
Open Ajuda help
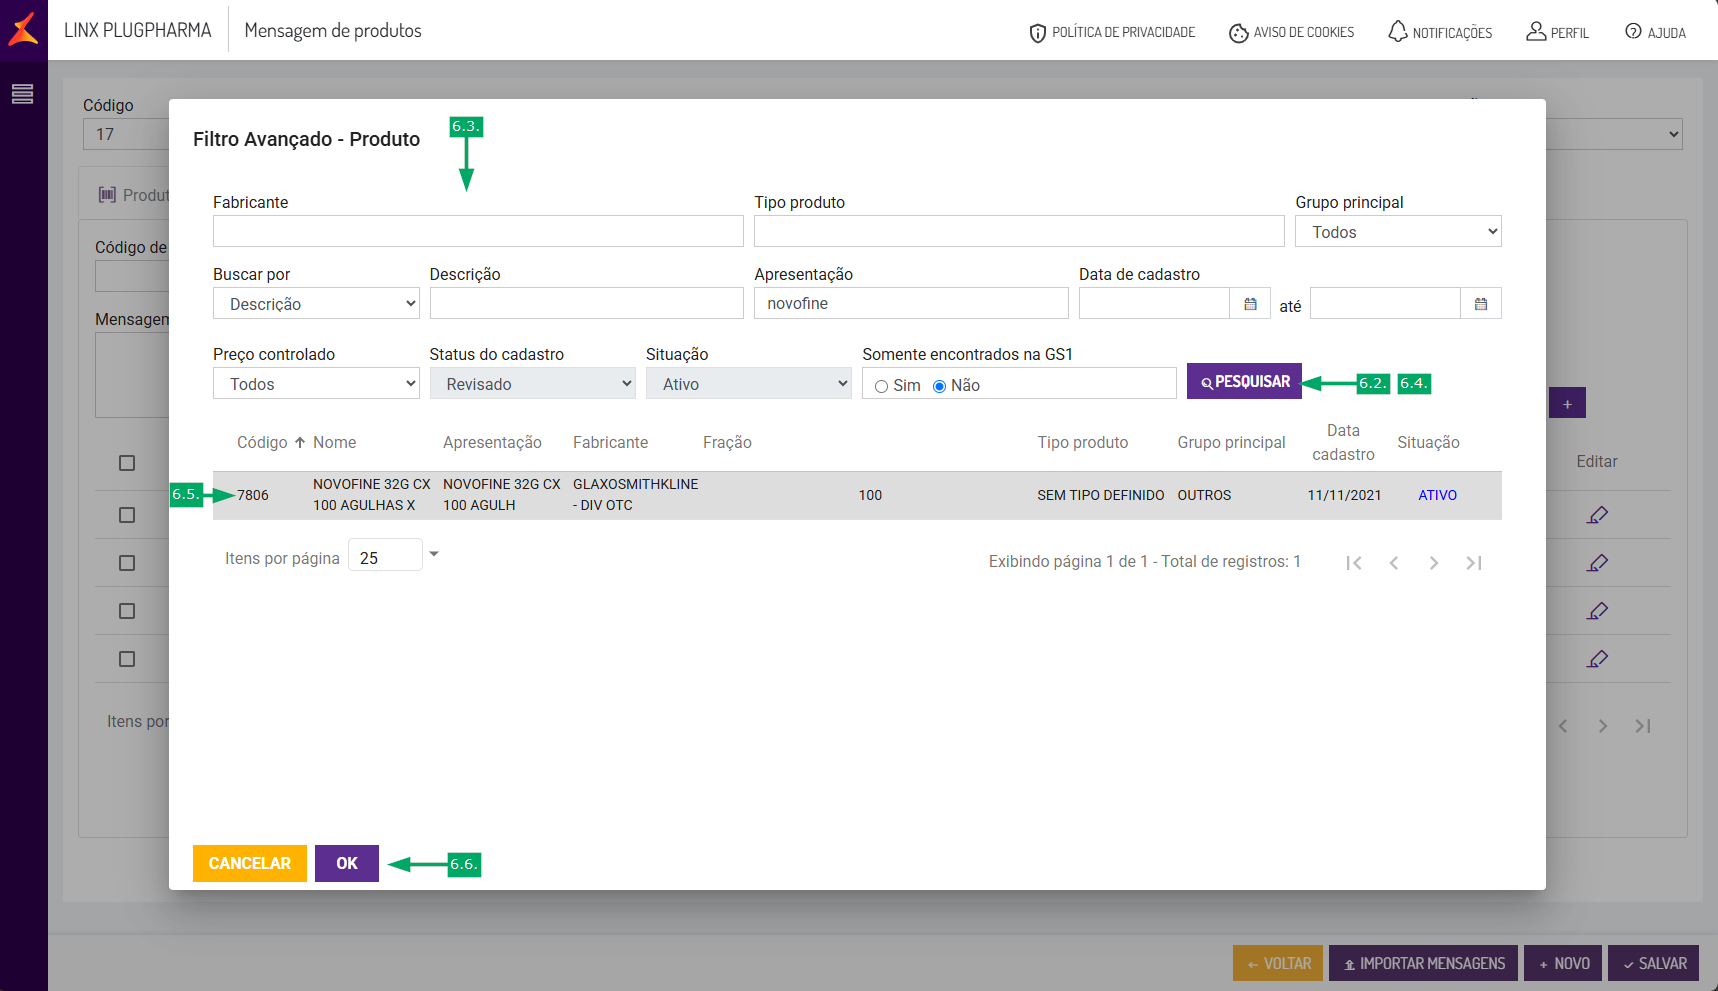(1655, 32)
